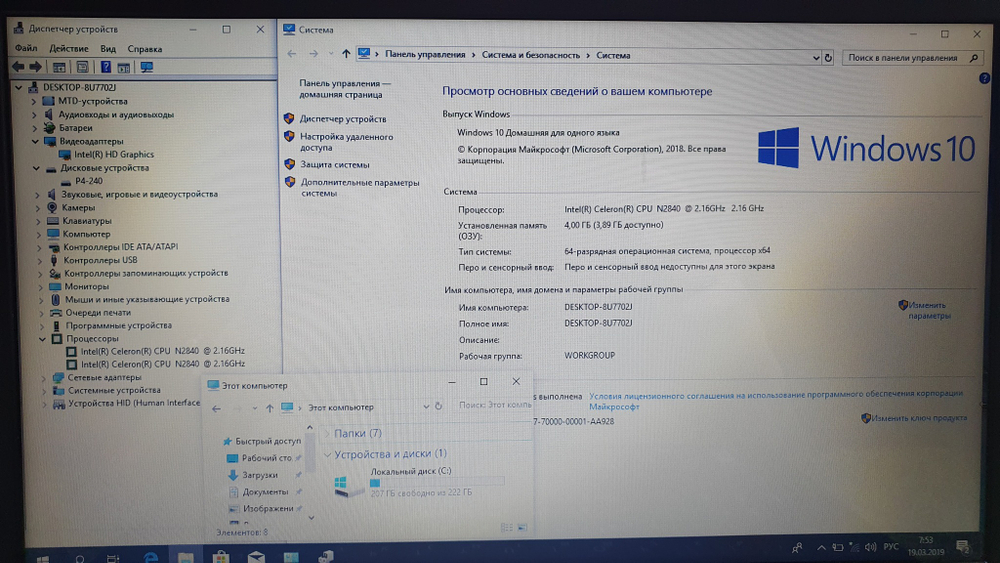The image size is (1000, 563).
Task: Click РУС language indicator in tray
Action: [891, 546]
